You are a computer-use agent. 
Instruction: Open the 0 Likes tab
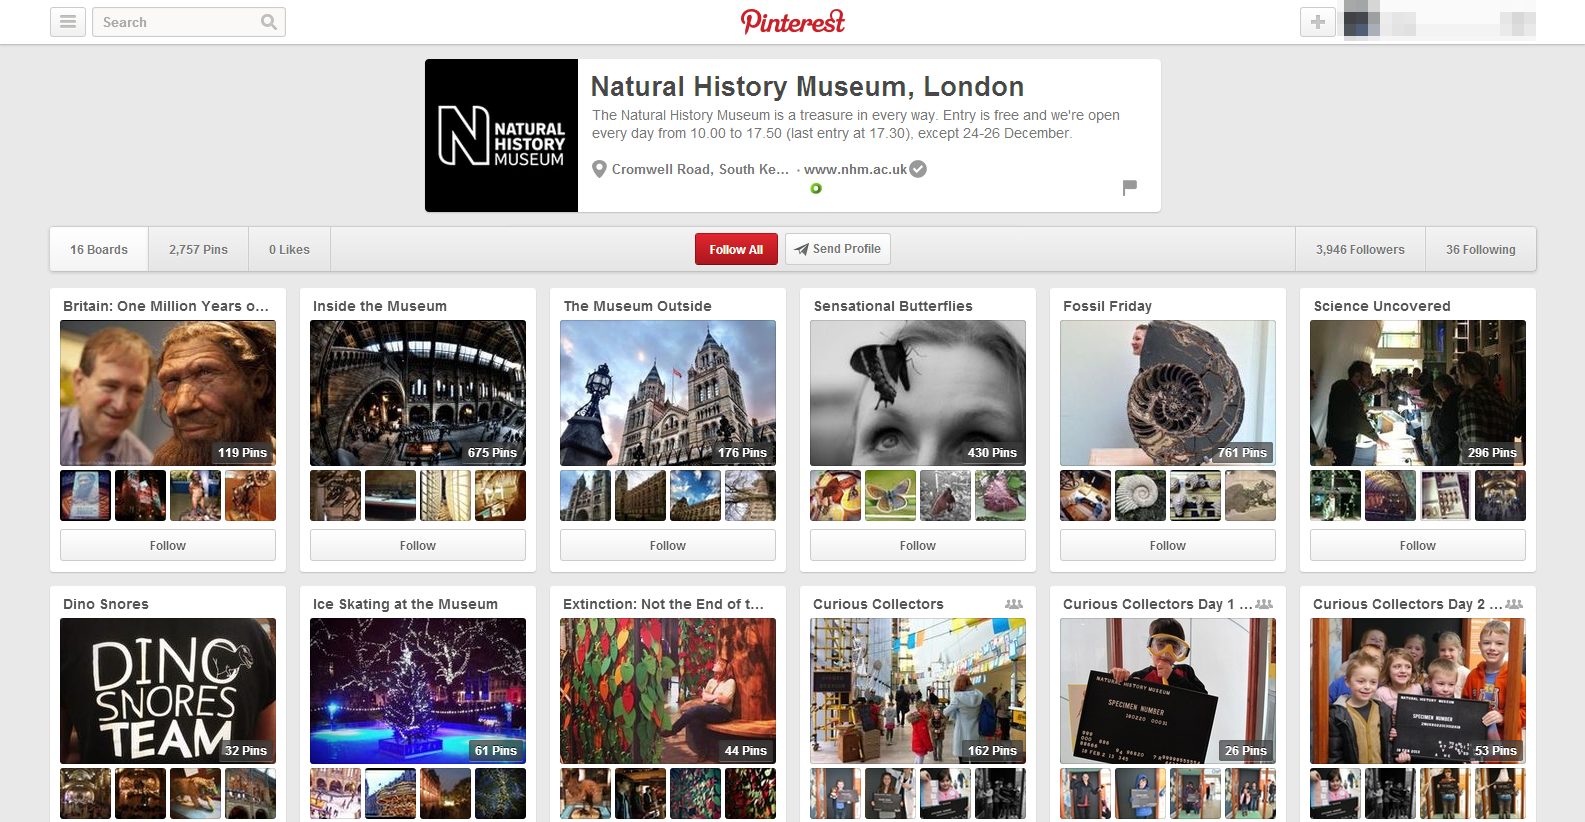coord(289,249)
